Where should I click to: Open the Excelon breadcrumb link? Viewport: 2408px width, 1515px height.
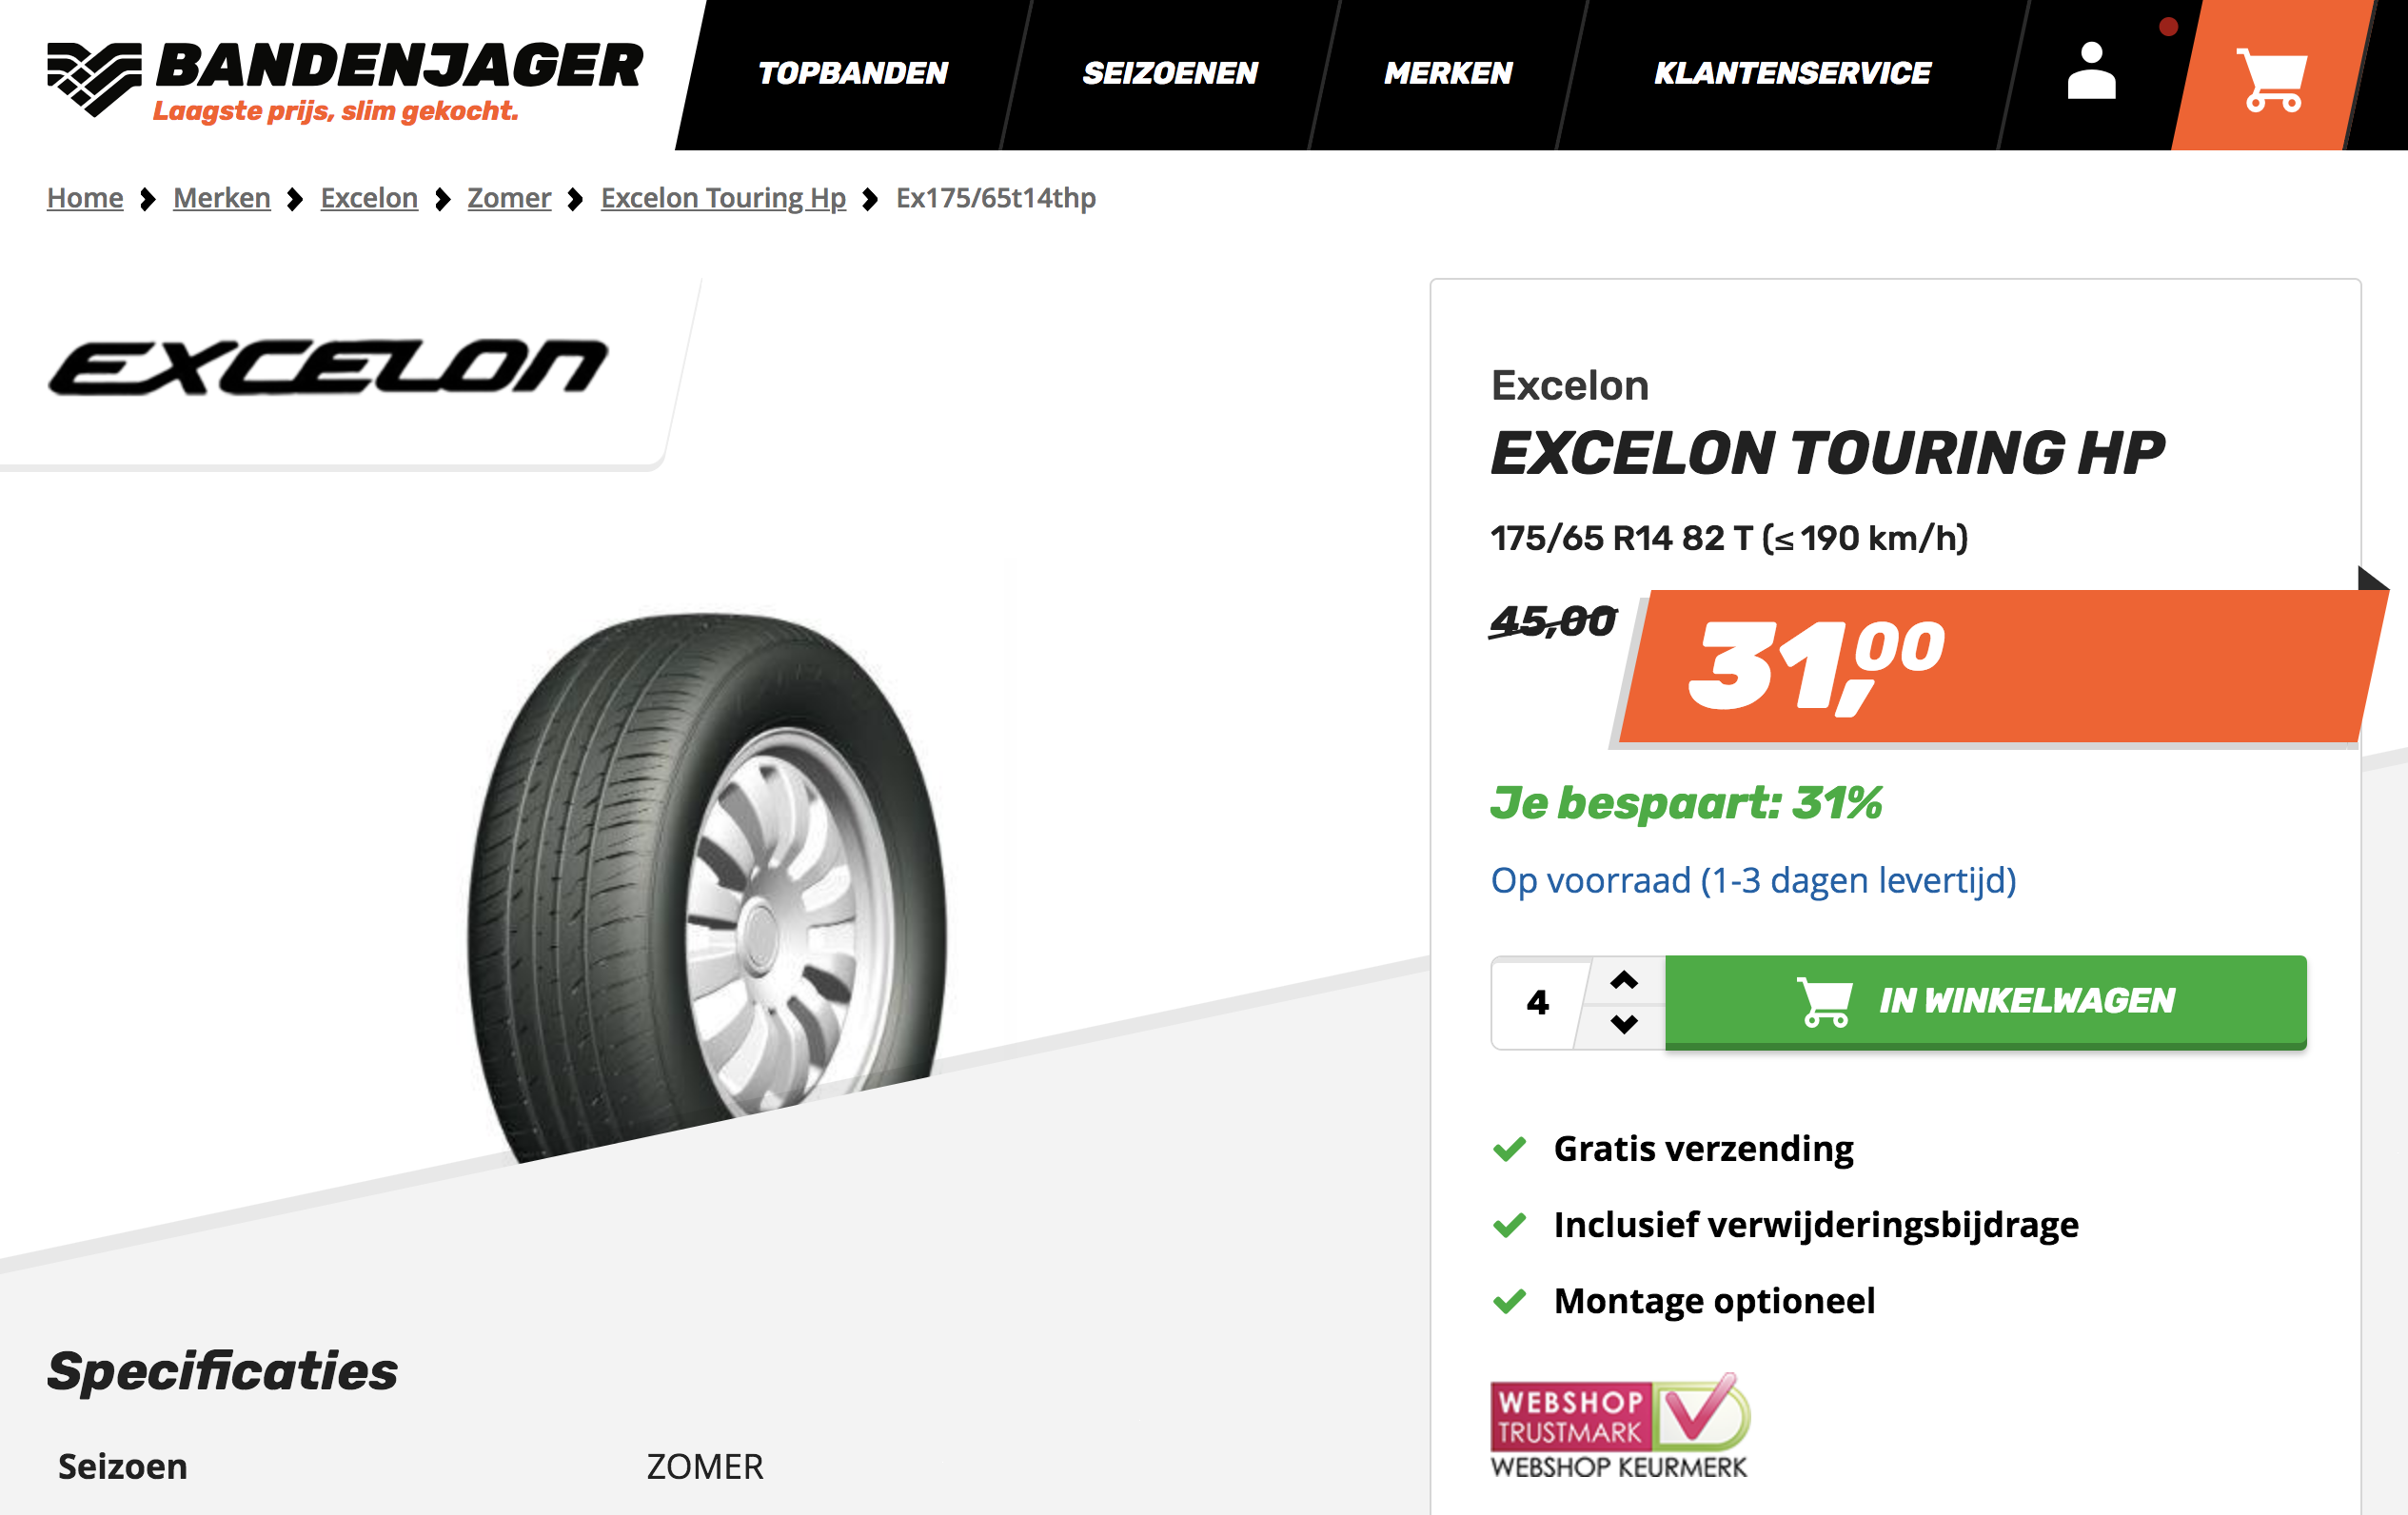(x=369, y=198)
